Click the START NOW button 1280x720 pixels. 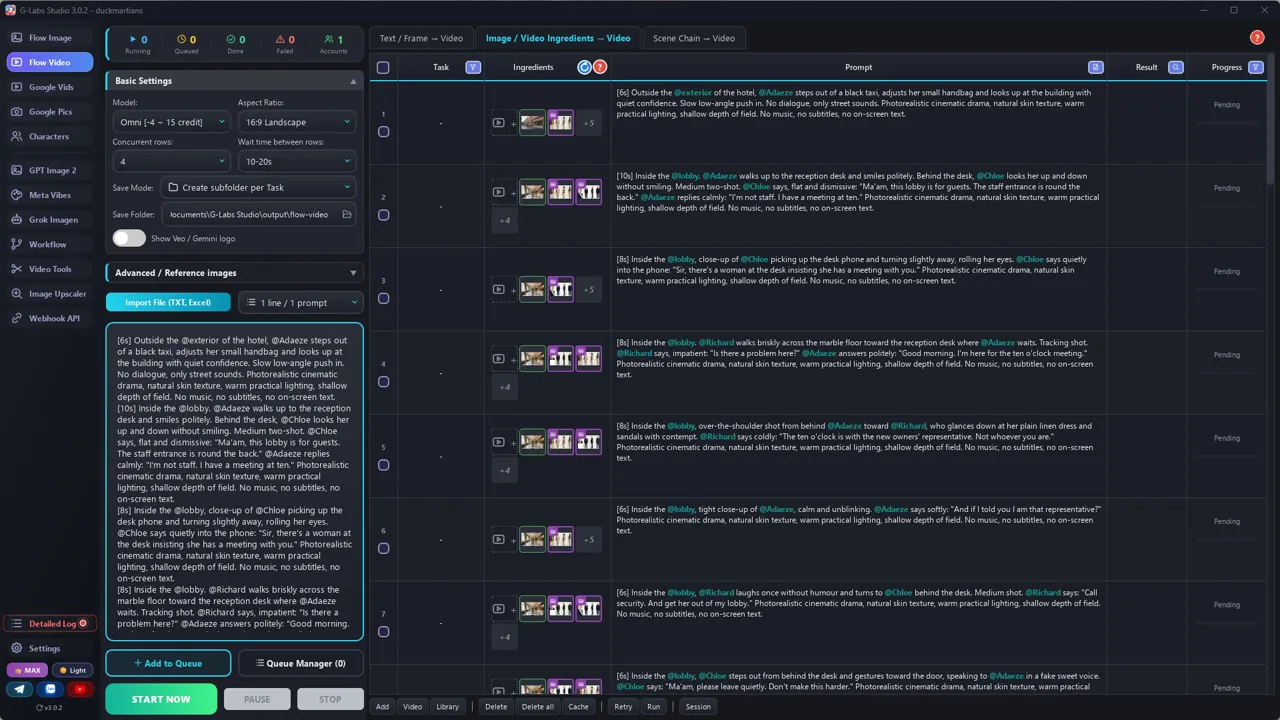[x=161, y=699]
